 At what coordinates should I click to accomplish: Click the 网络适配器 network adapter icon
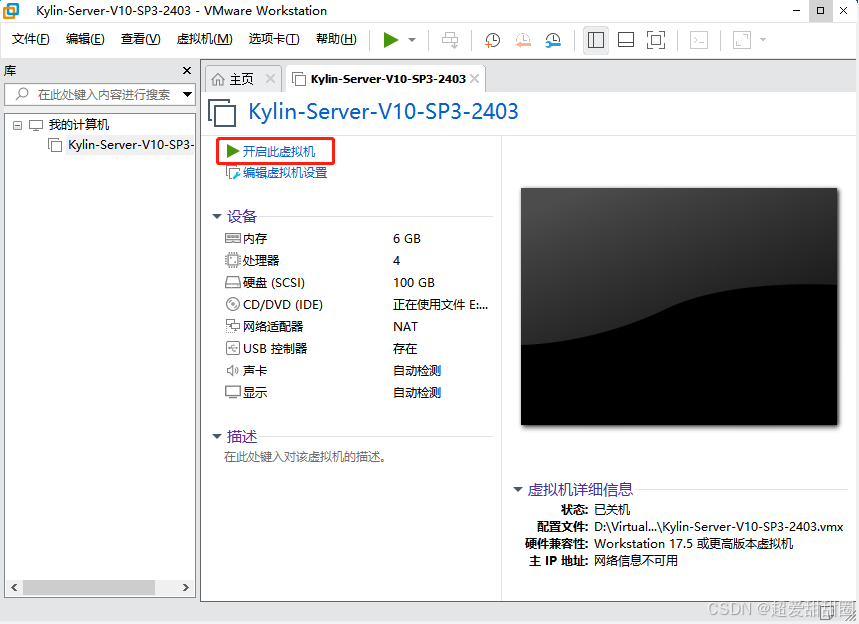coord(233,326)
